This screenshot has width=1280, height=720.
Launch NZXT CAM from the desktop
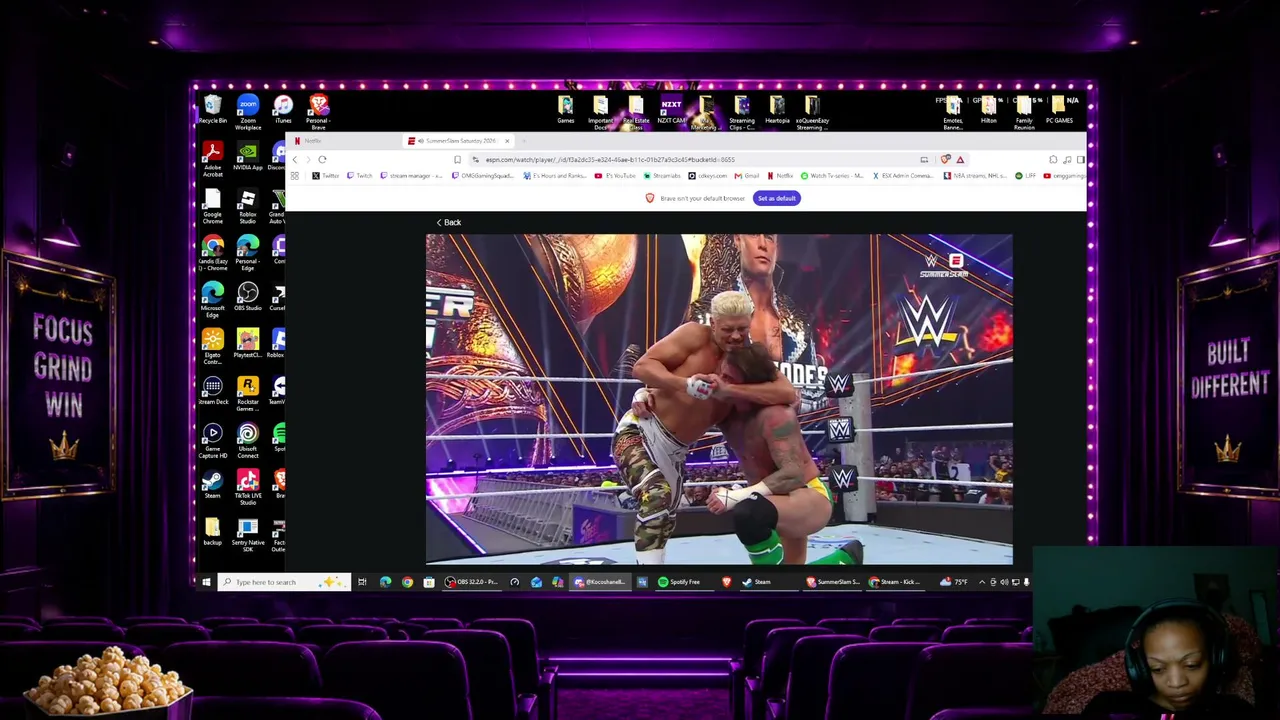coord(671,109)
